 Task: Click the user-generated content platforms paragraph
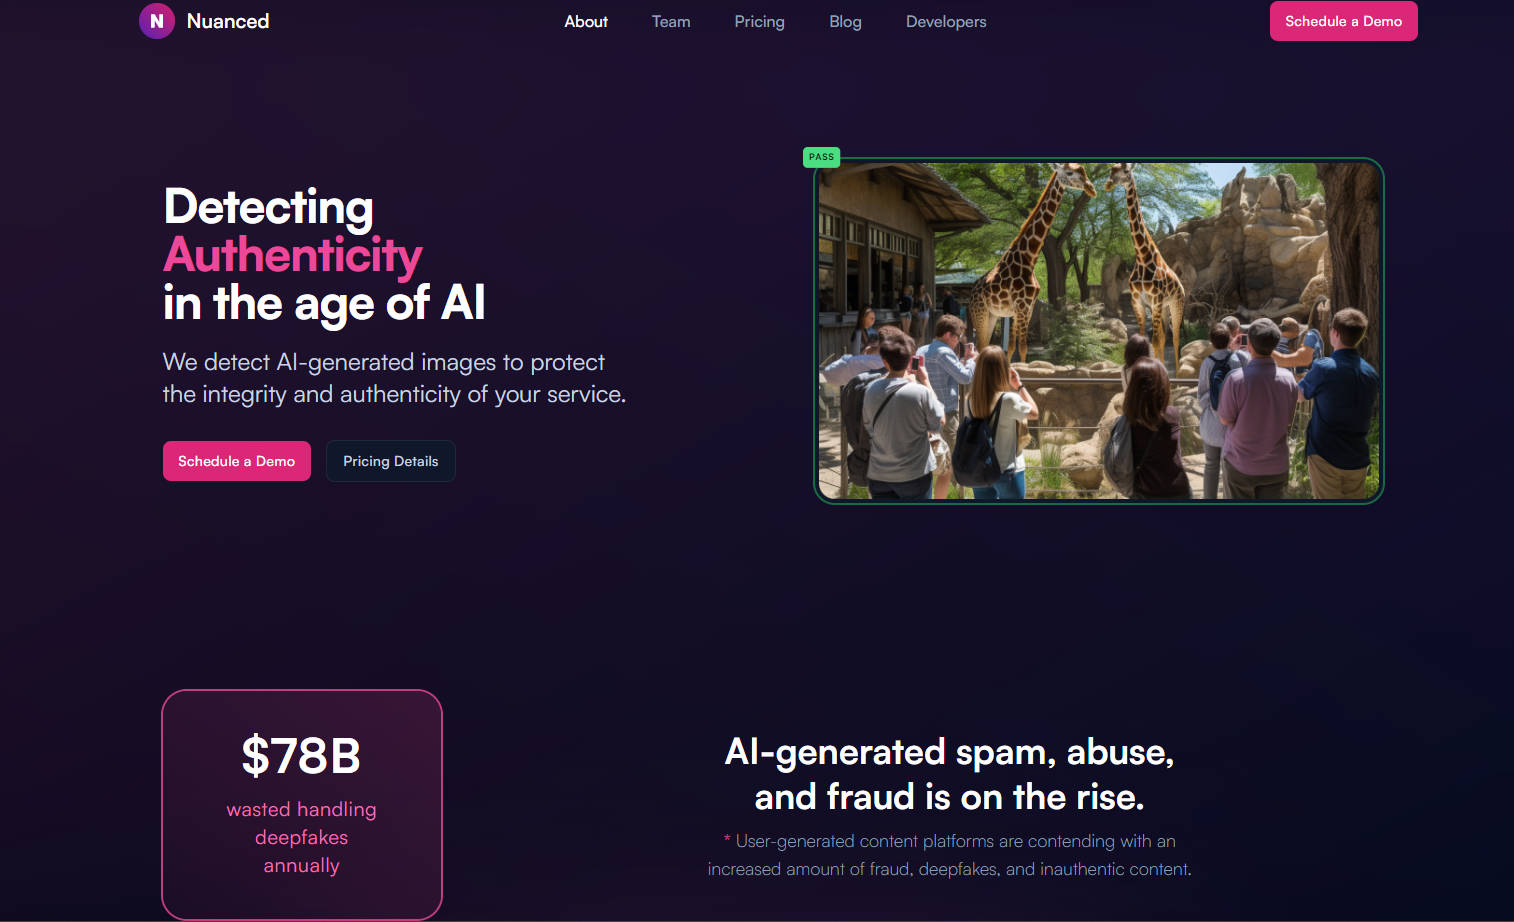point(950,855)
